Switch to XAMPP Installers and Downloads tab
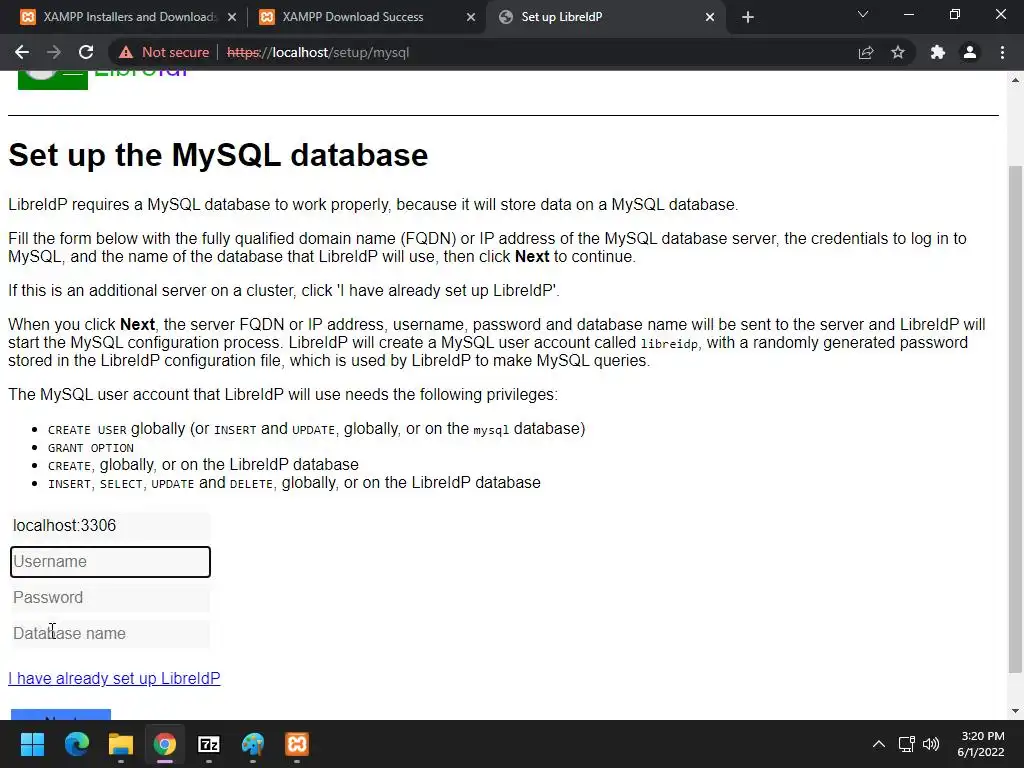1024x768 pixels. [x=127, y=17]
